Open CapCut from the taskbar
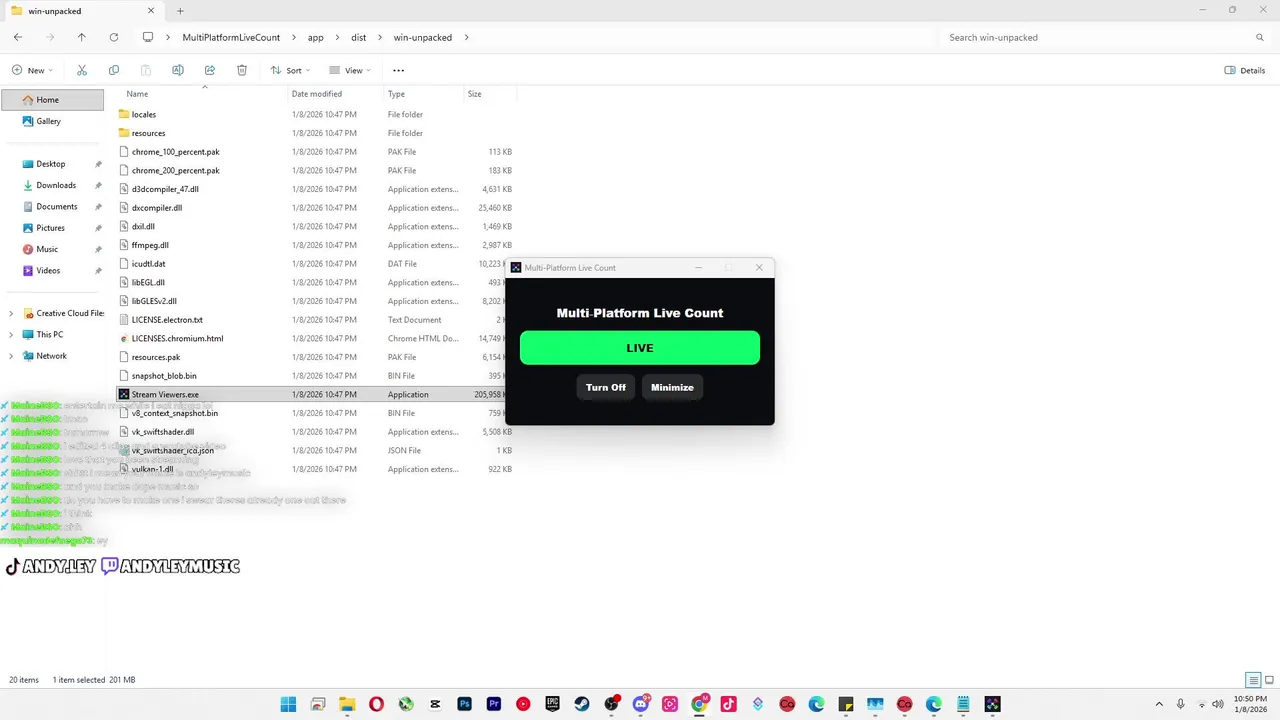The height and width of the screenshot is (720, 1280). pos(435,704)
